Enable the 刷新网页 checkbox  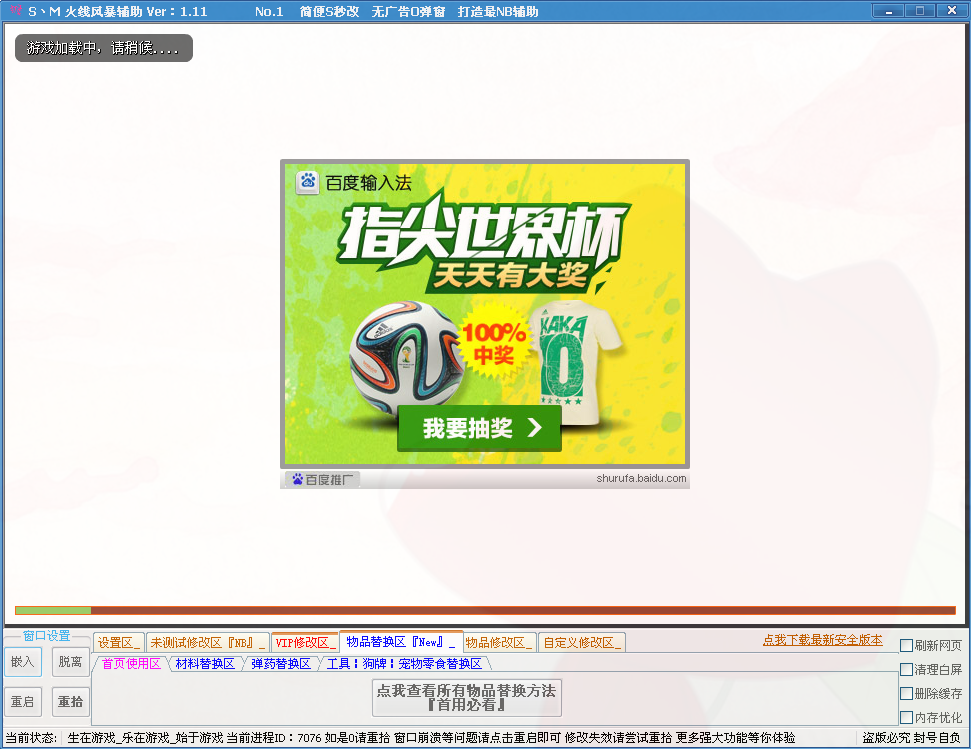[906, 646]
